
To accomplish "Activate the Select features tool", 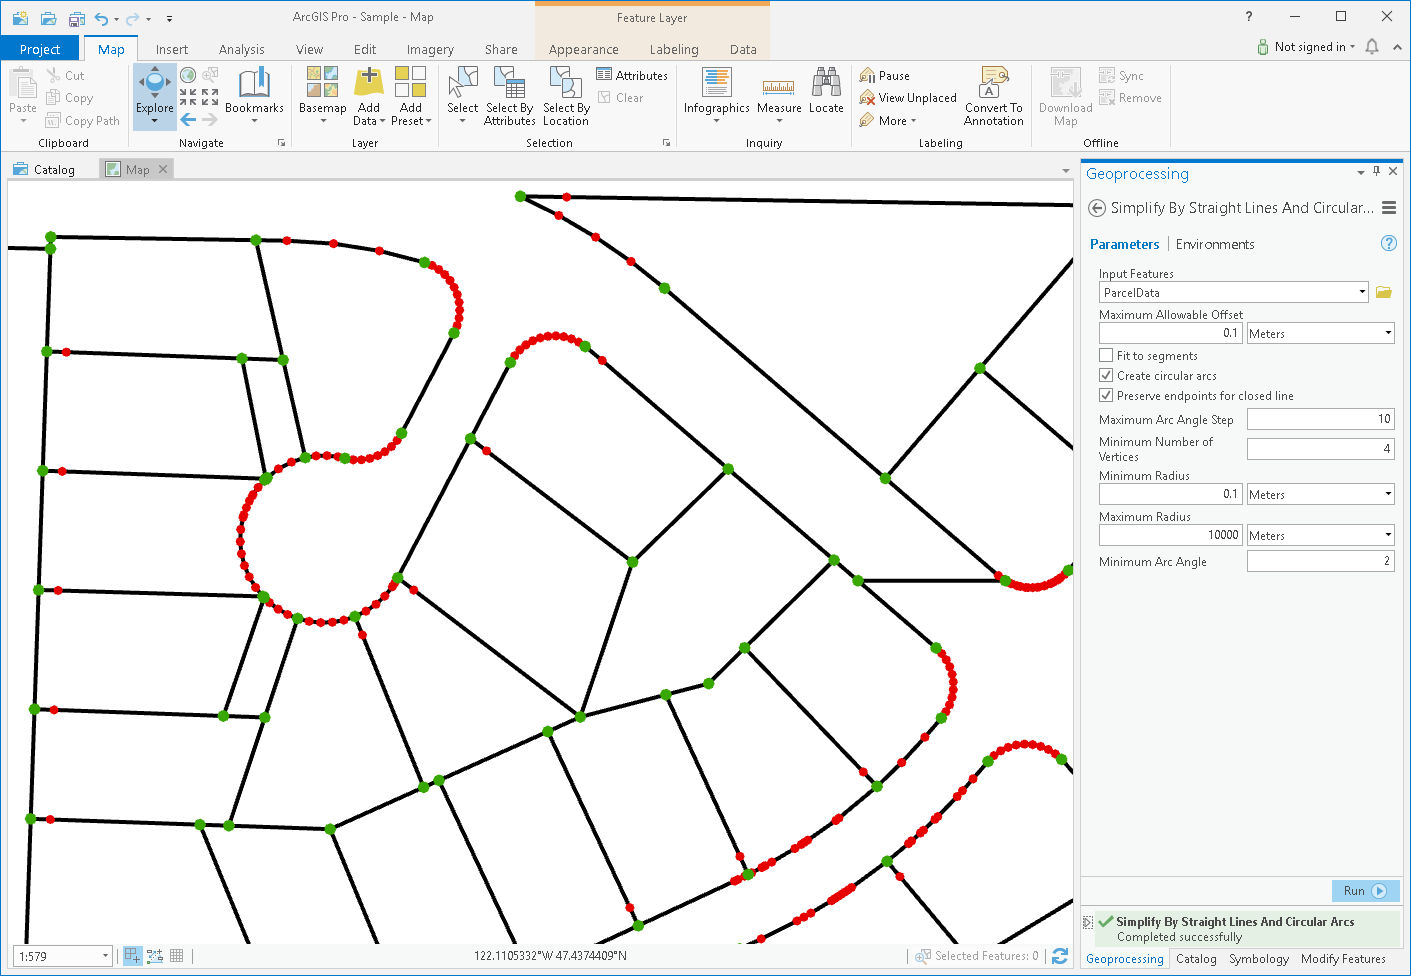I will pyautogui.click(x=462, y=95).
